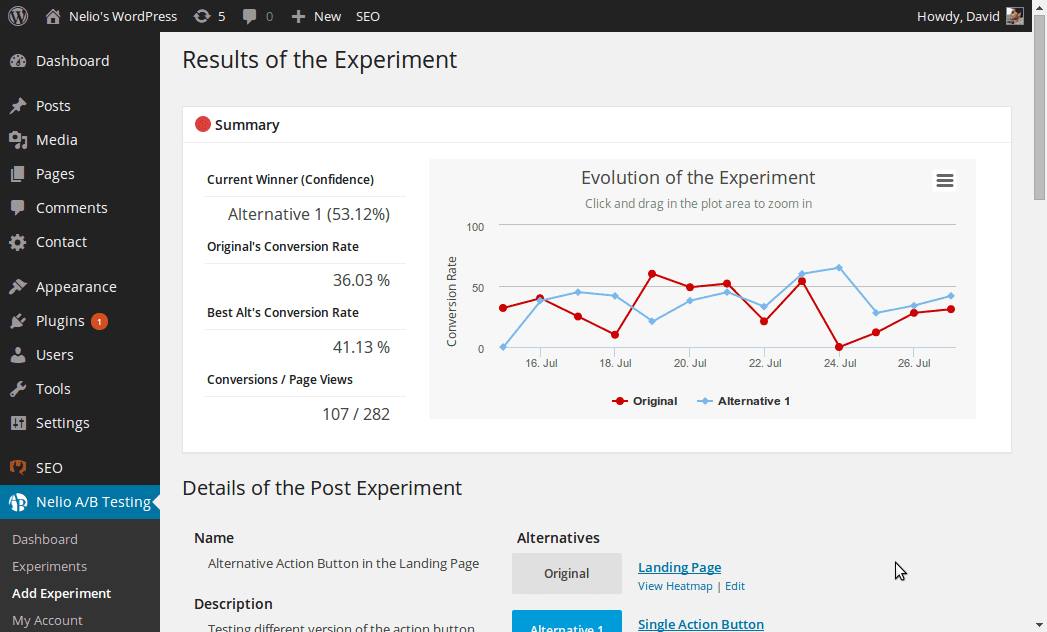Click the chart hamburger export menu
The width and height of the screenshot is (1047, 632).
click(944, 180)
